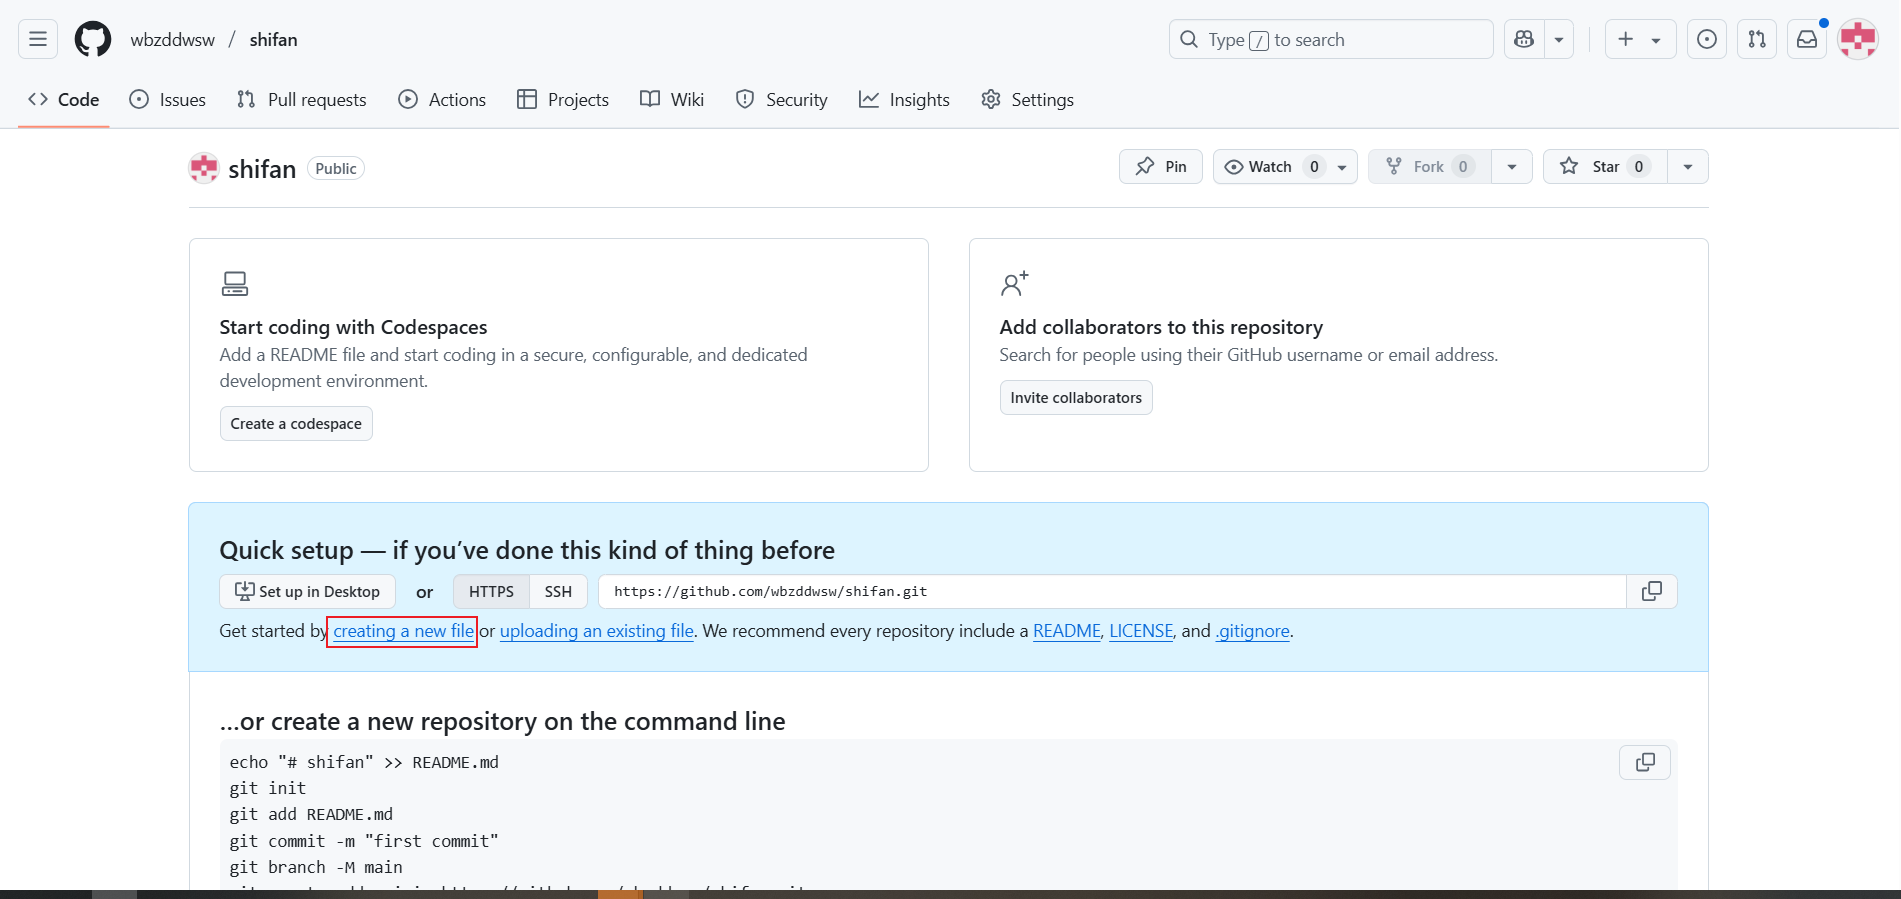Open the README recommendation link
The height and width of the screenshot is (899, 1901).
coord(1067,631)
